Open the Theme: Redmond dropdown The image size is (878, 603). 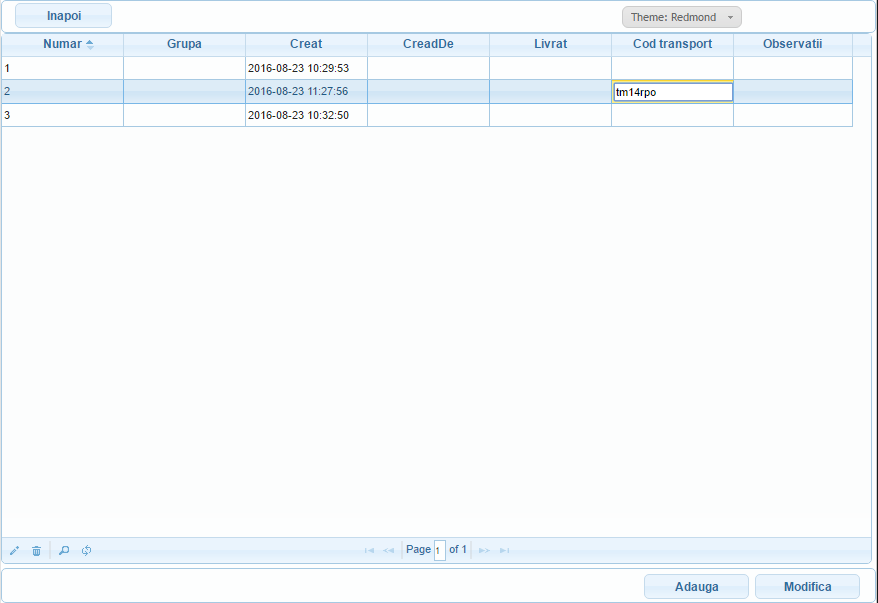pyautogui.click(x=672, y=16)
